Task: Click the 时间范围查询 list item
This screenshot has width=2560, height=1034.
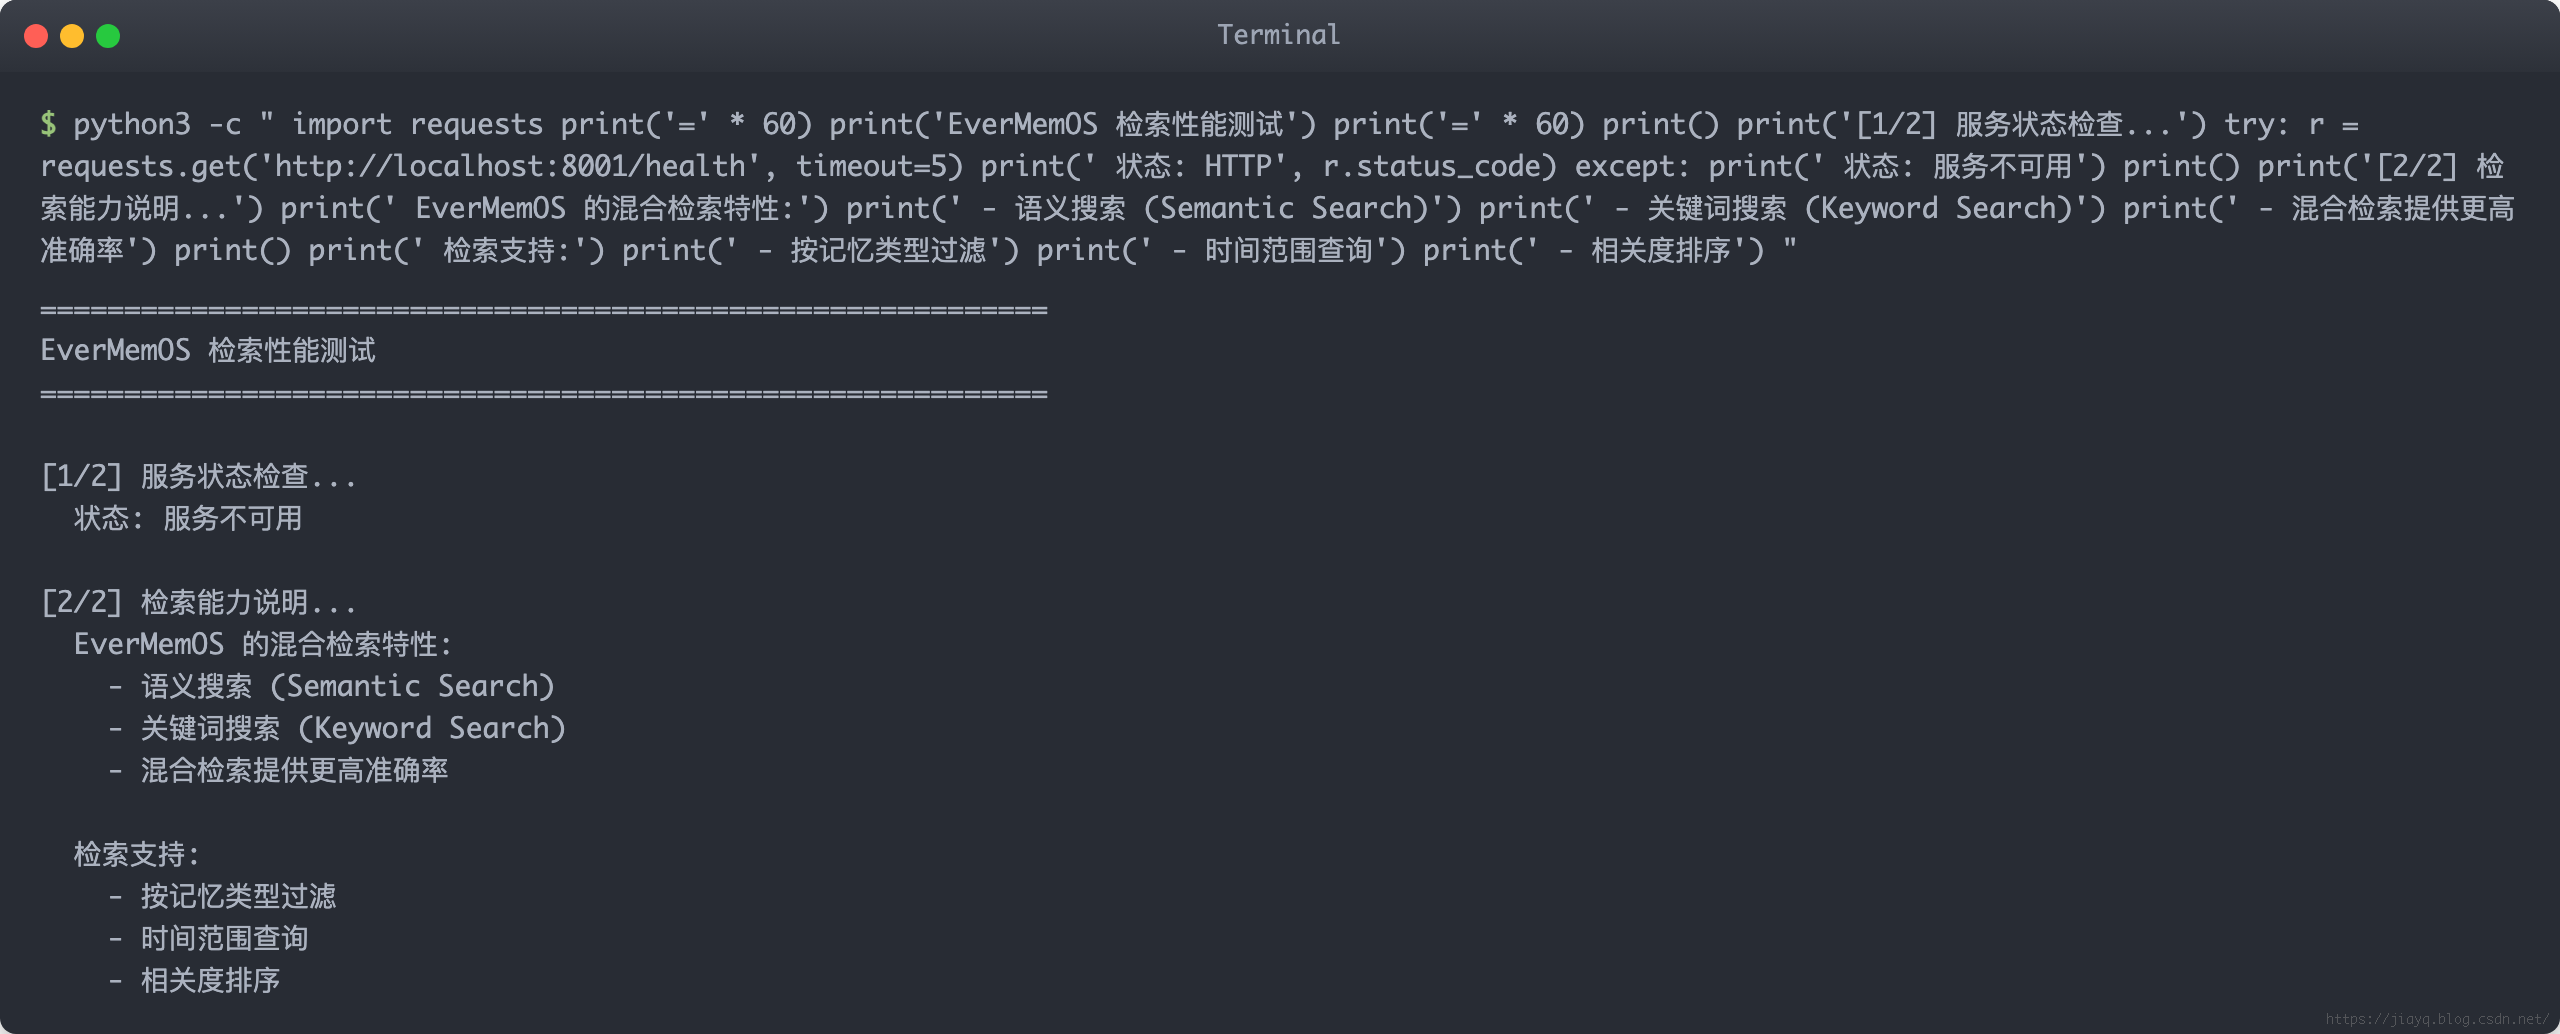Action: tap(208, 938)
